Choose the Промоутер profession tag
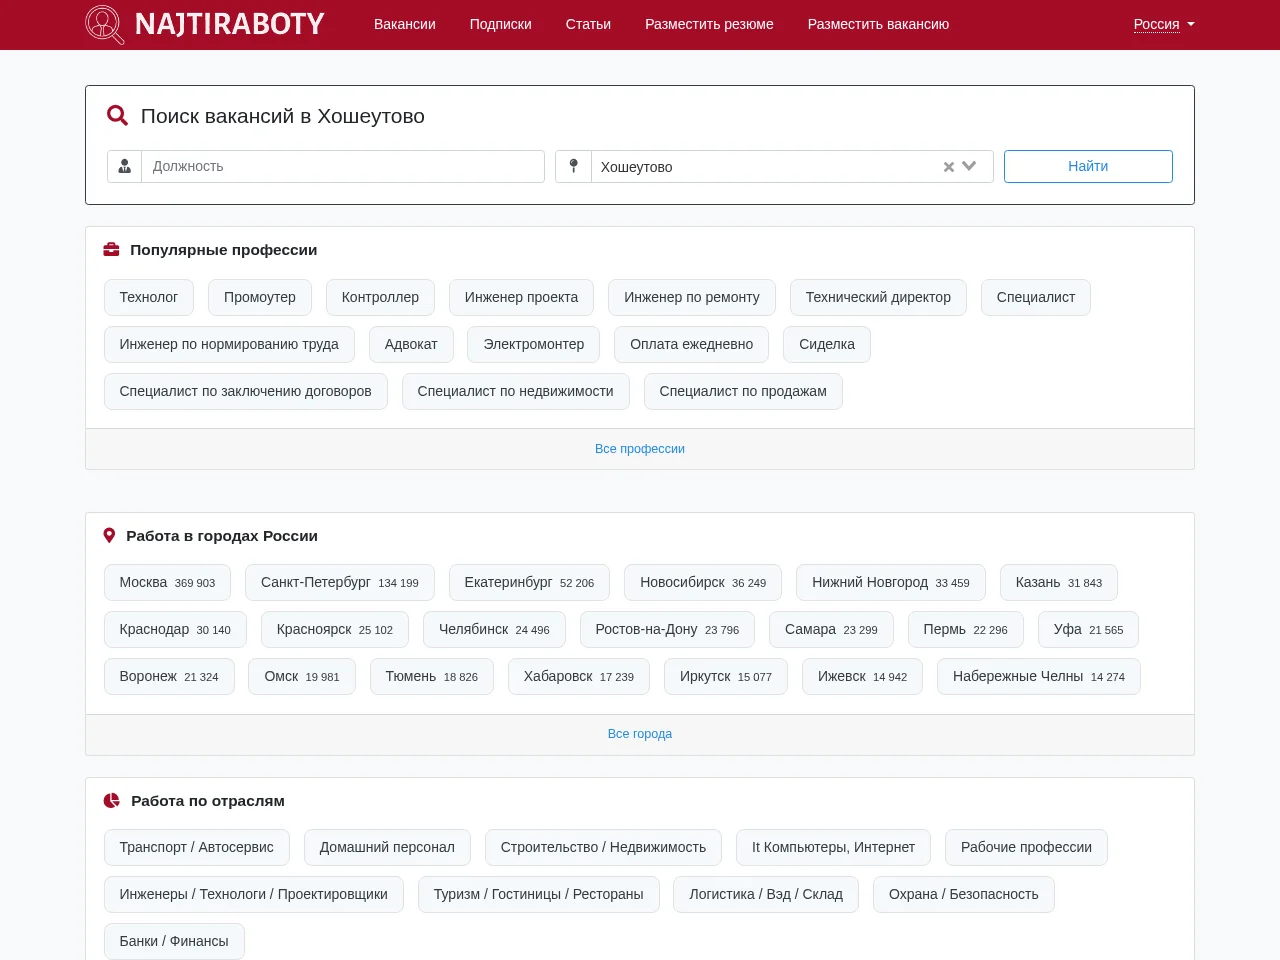Viewport: 1280px width, 960px height. coord(260,298)
